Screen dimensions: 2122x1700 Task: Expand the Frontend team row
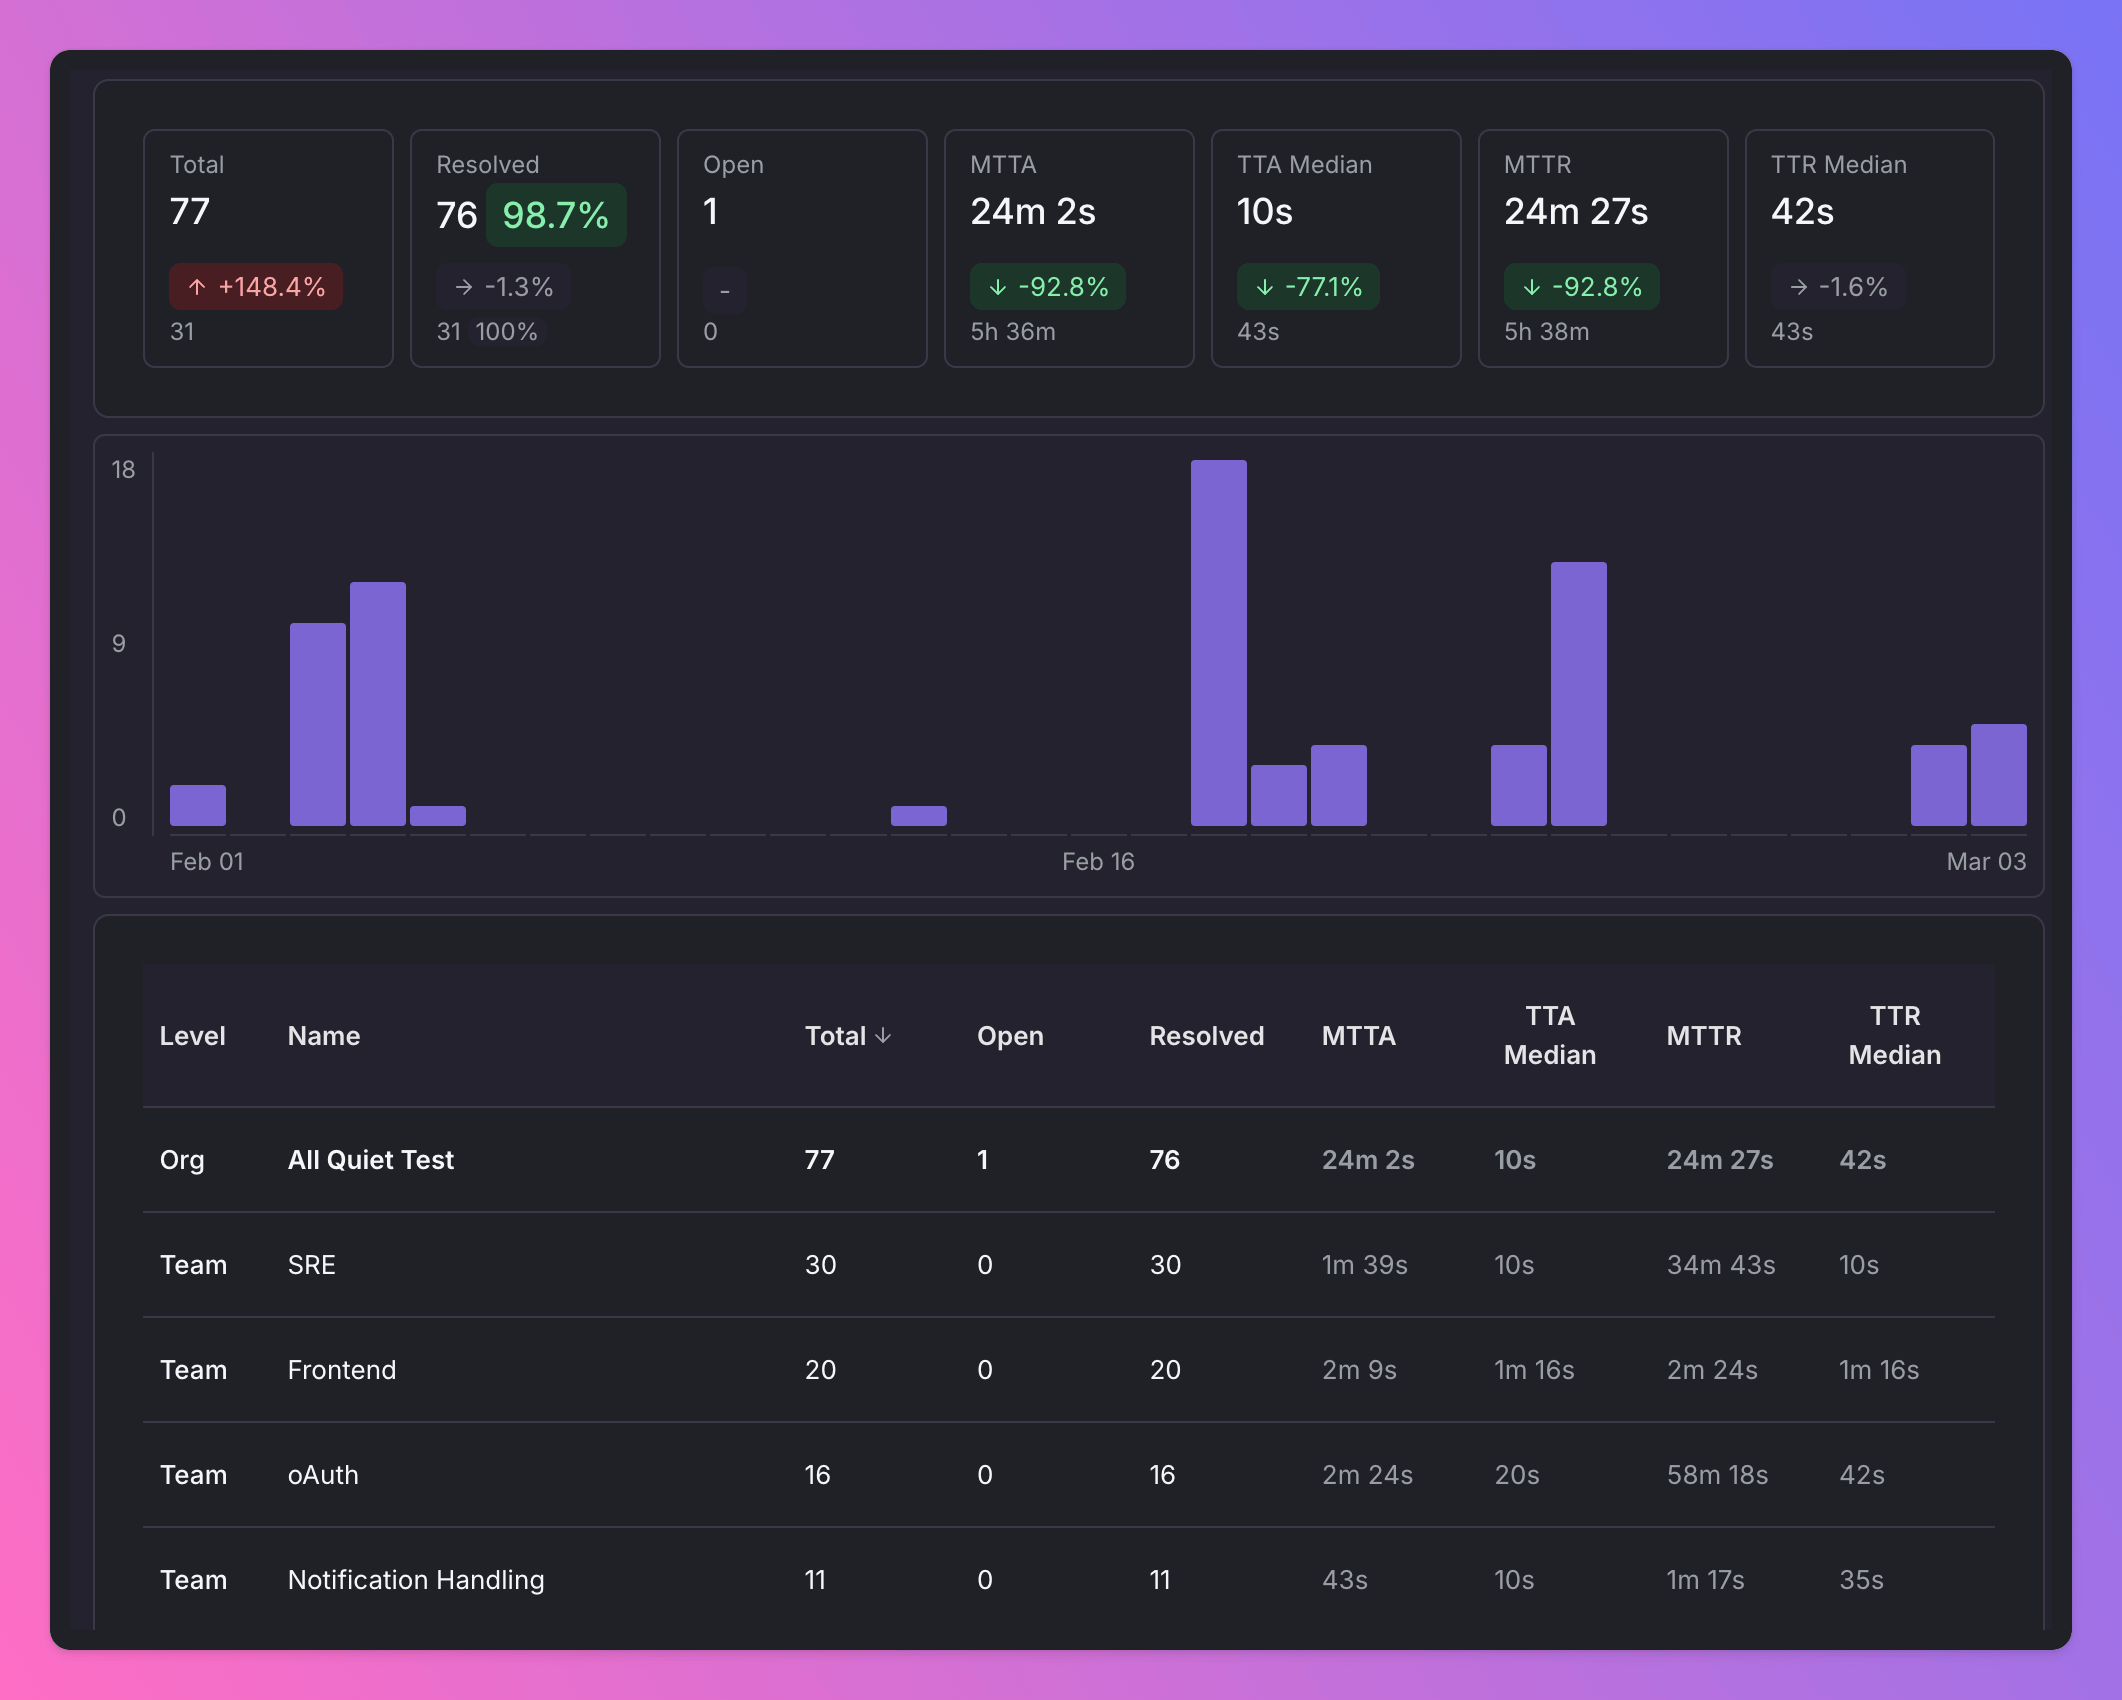click(342, 1370)
